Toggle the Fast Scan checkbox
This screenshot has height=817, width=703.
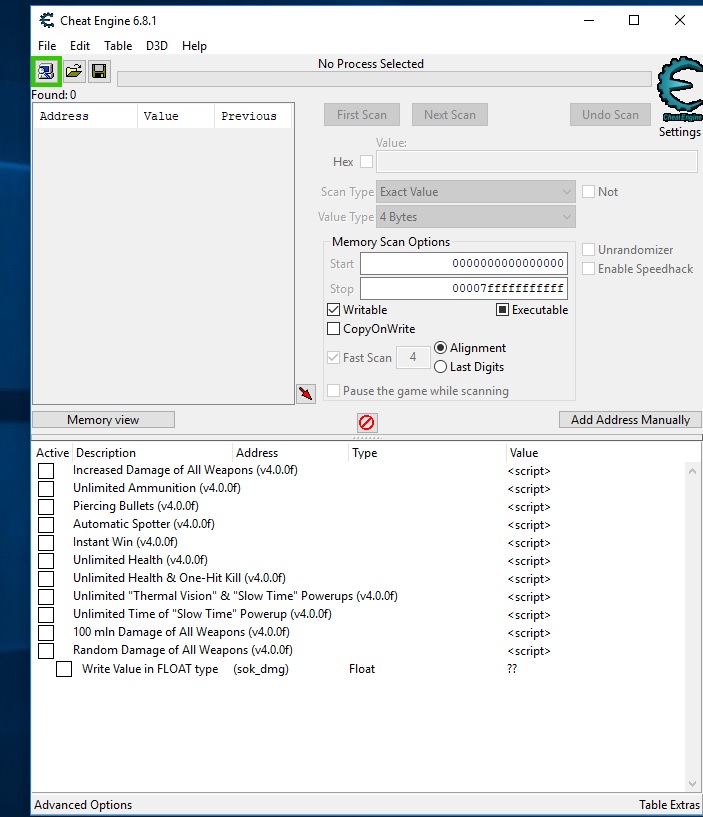[334, 357]
